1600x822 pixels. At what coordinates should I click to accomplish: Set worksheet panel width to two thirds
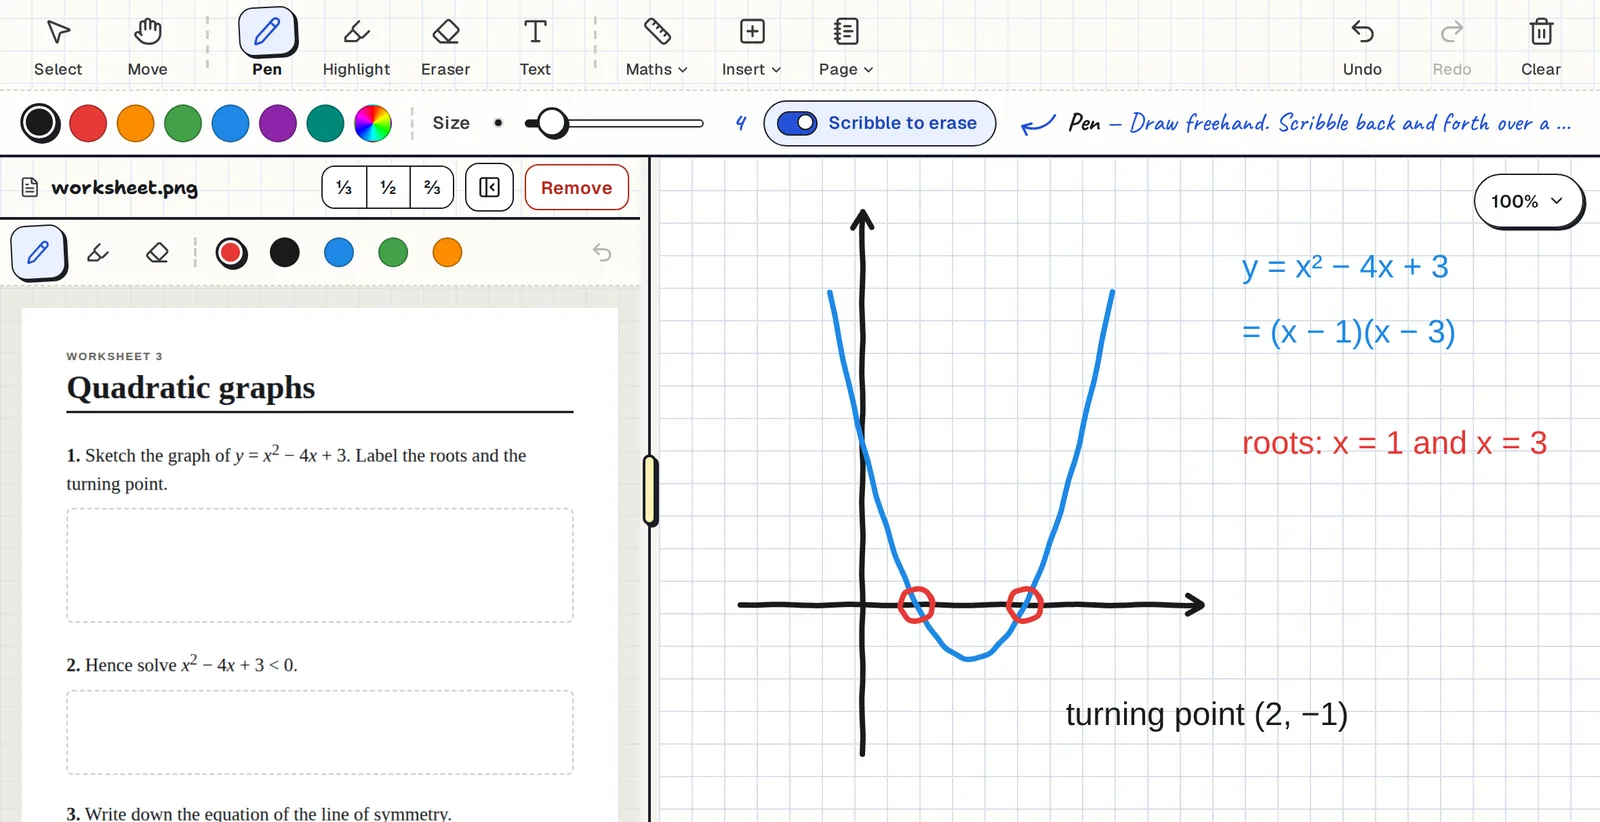432,187
